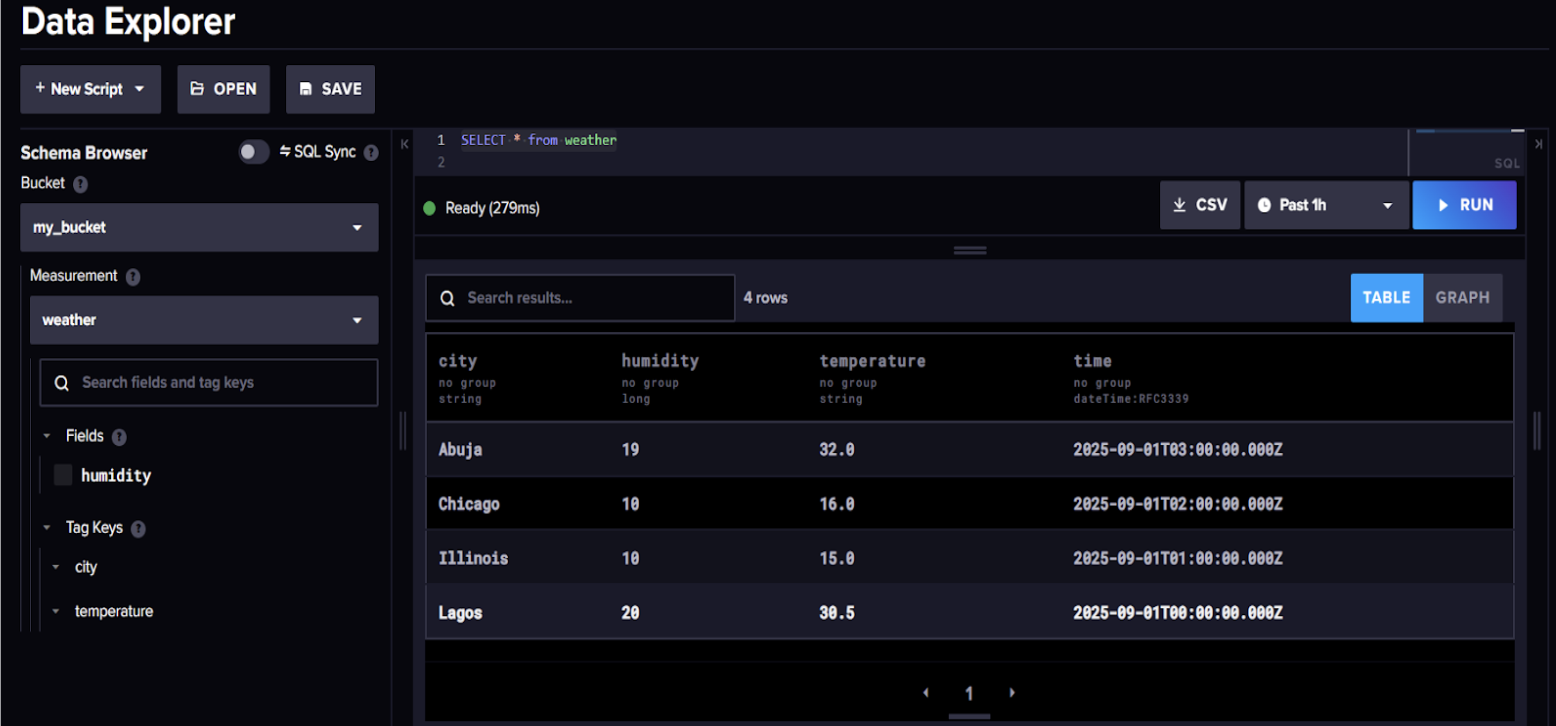Check the humidity field checkbox
The height and width of the screenshot is (726, 1556).
(x=62, y=475)
